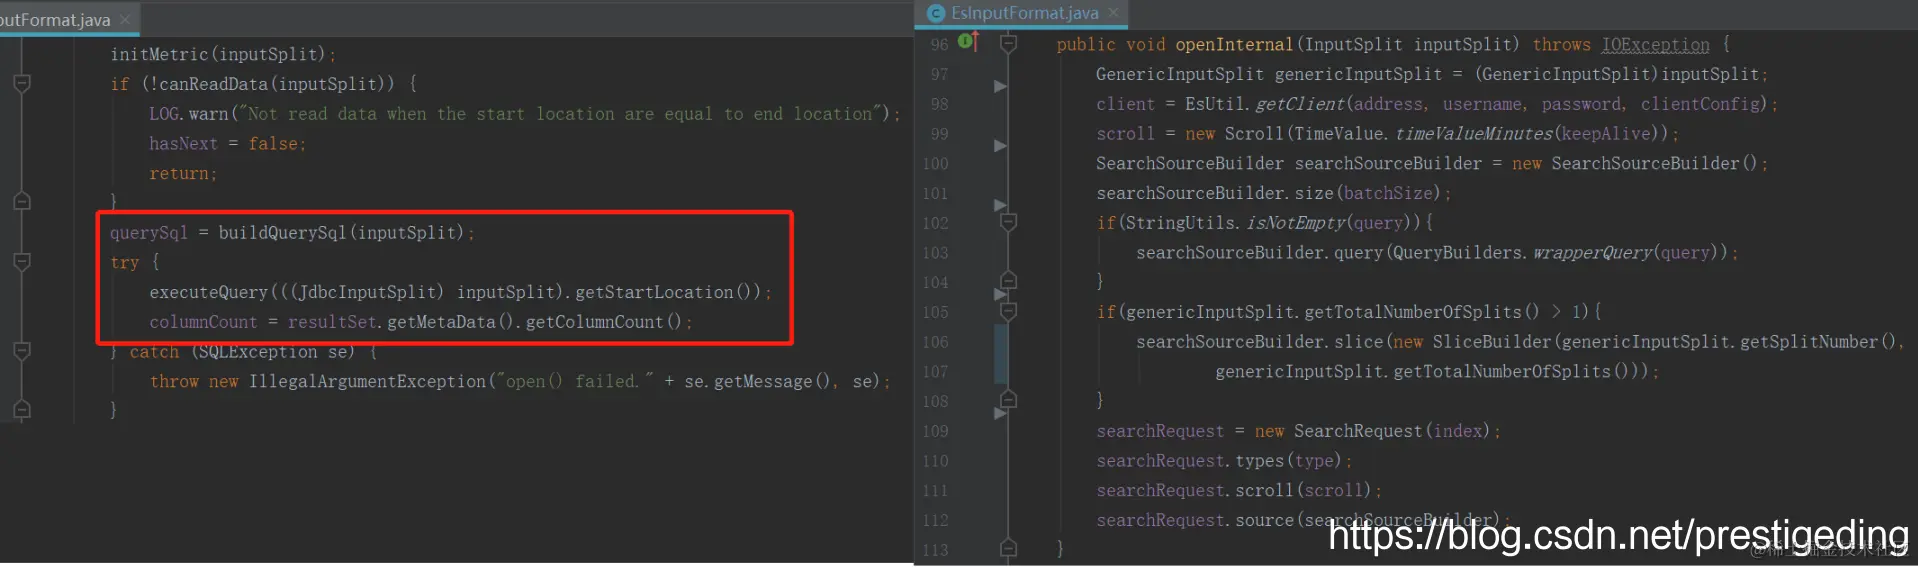Click 'initMetric(inputSplit)' in left editor
1918x567 pixels.
point(218,54)
